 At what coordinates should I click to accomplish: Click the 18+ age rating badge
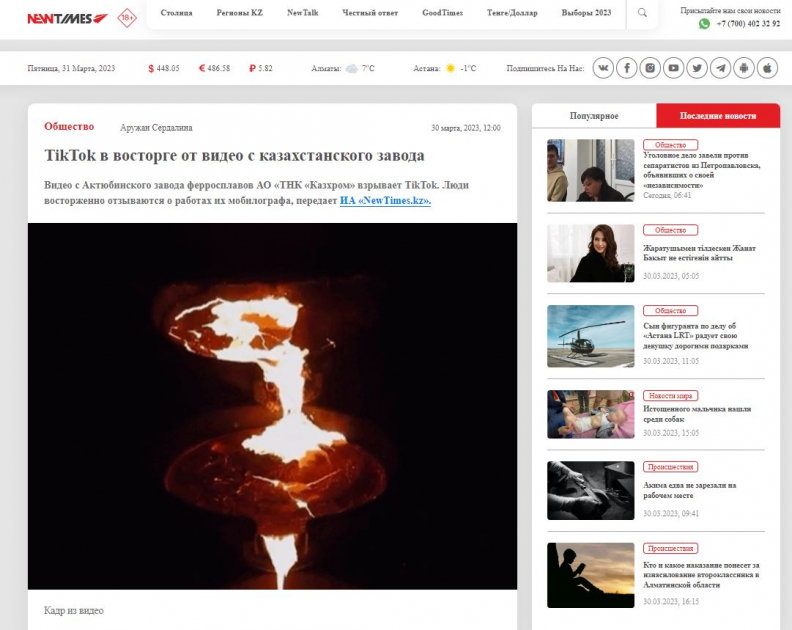[x=127, y=18]
